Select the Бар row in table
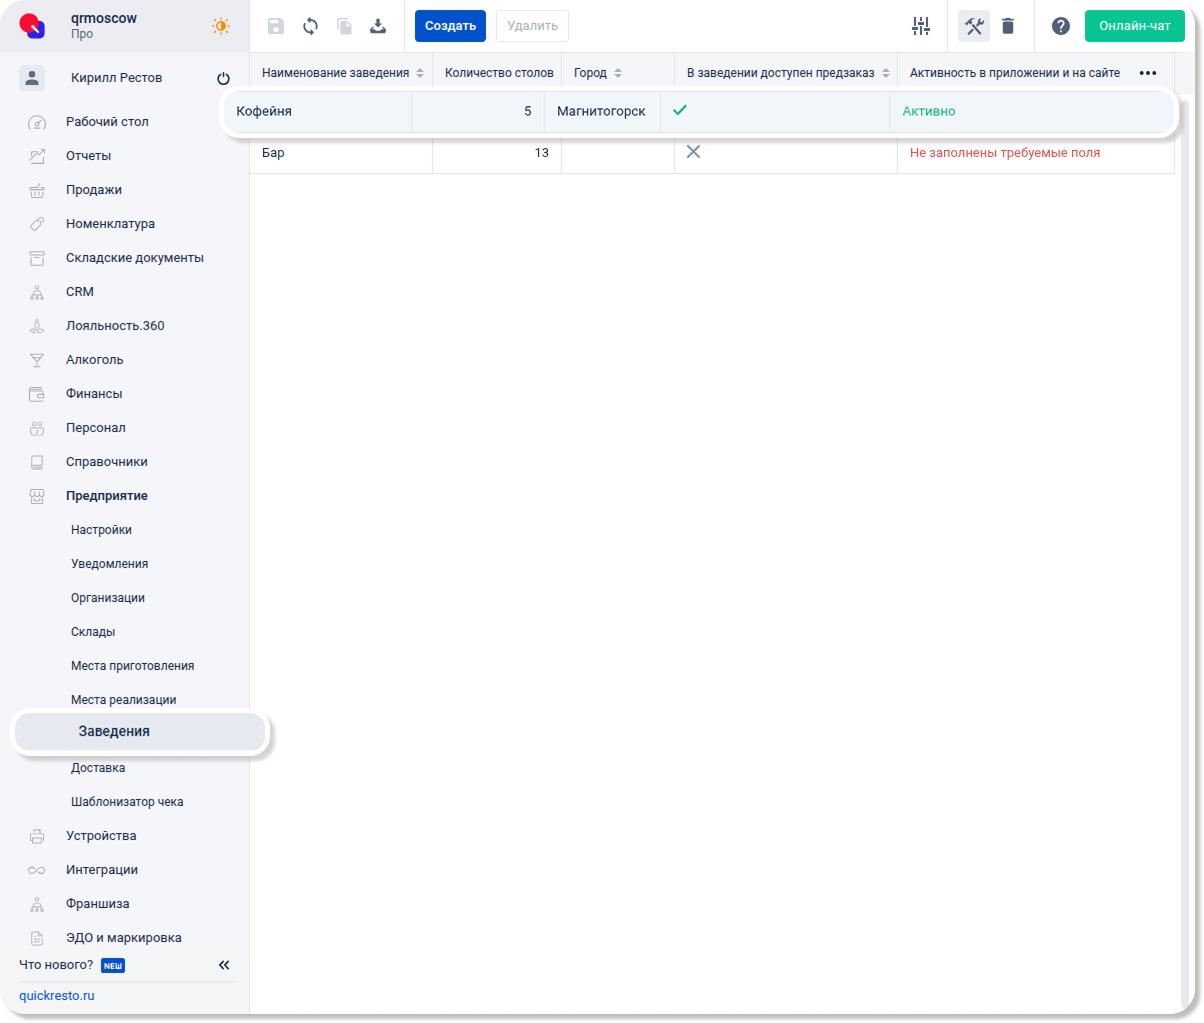1204x1023 pixels. point(340,153)
